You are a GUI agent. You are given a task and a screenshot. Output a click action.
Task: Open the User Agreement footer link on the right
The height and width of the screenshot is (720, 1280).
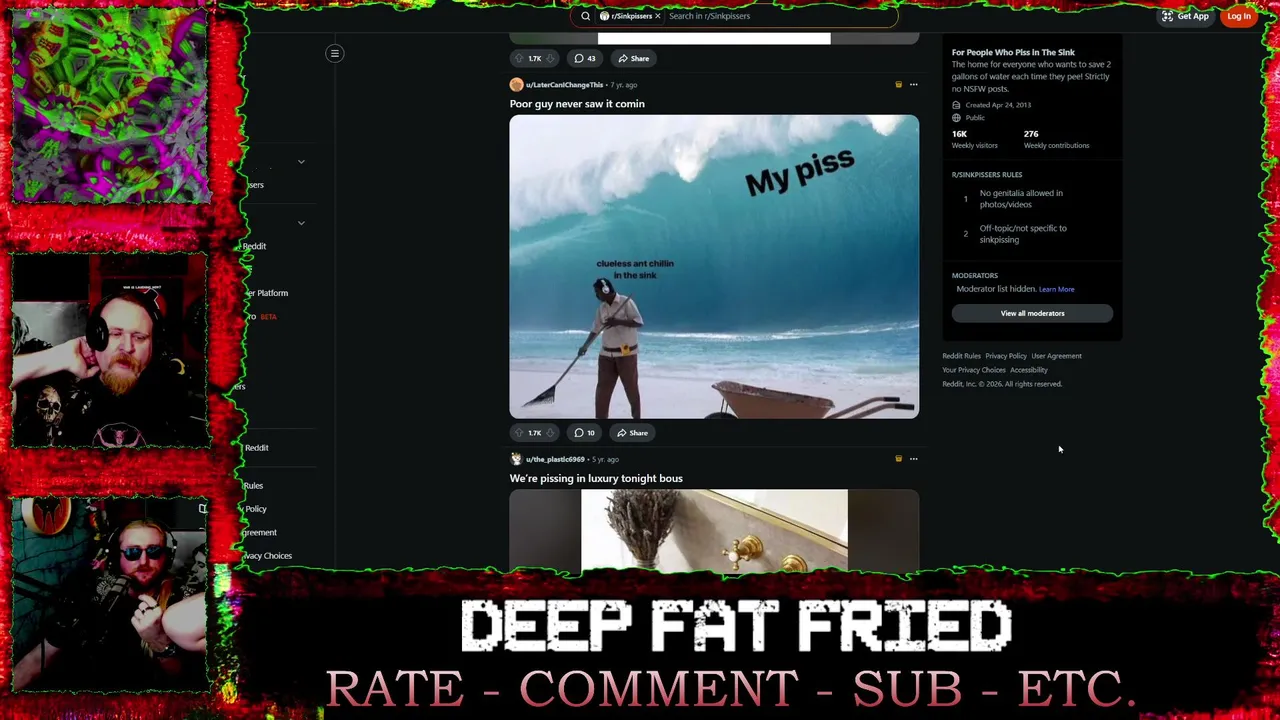click(x=1056, y=356)
